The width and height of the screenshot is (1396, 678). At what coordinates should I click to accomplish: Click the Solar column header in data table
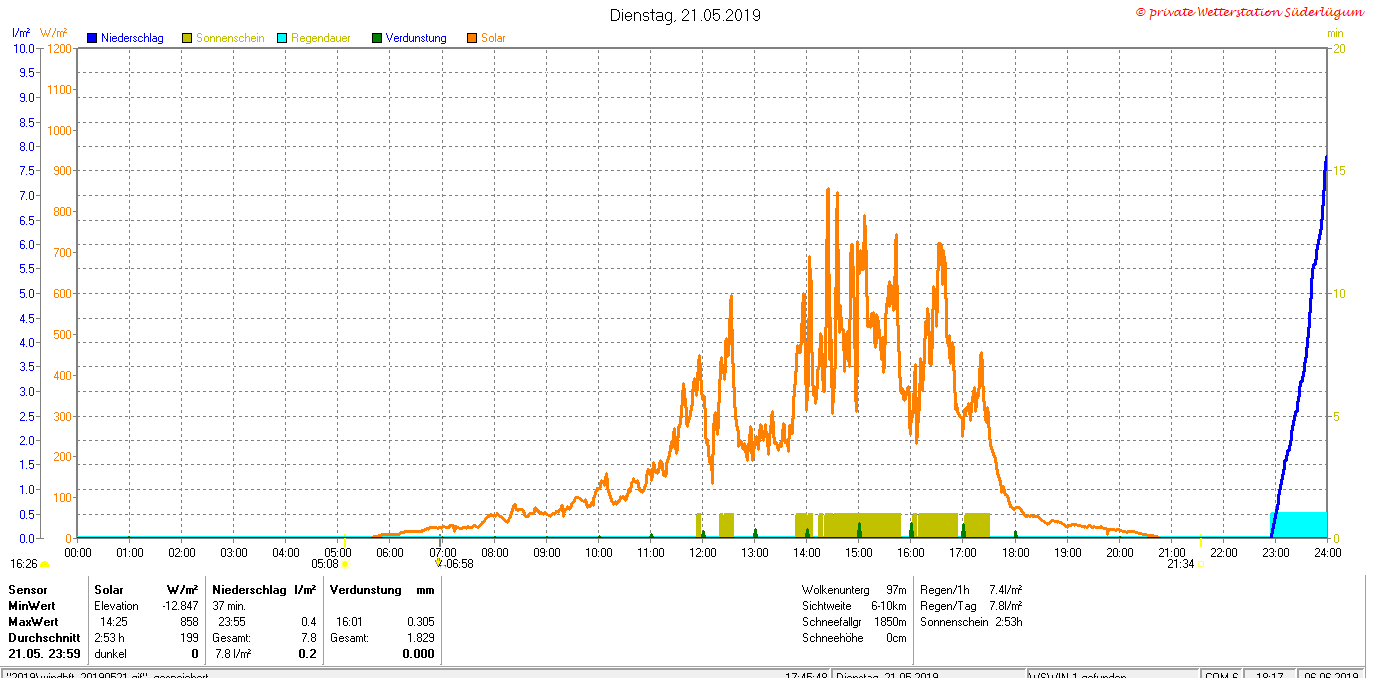tap(109, 590)
